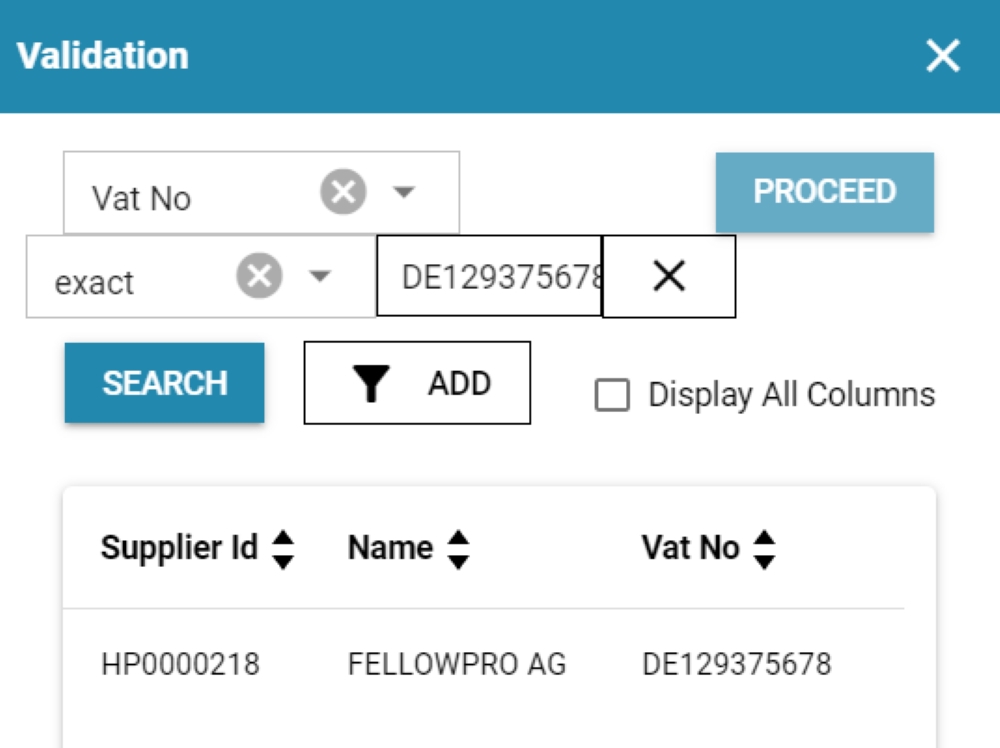The image size is (1000, 748).
Task: Sort by Supplier Id arrows
Action: (x=284, y=549)
